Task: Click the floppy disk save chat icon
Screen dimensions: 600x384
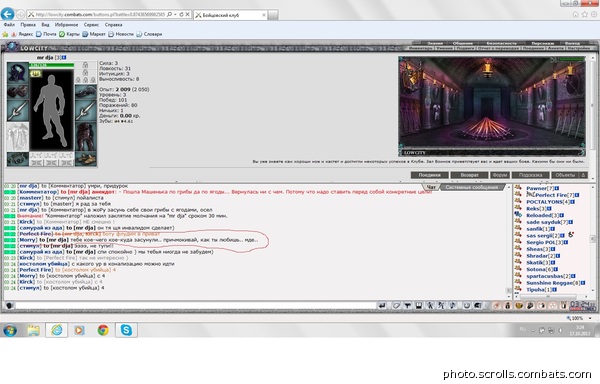Action: coord(419,305)
